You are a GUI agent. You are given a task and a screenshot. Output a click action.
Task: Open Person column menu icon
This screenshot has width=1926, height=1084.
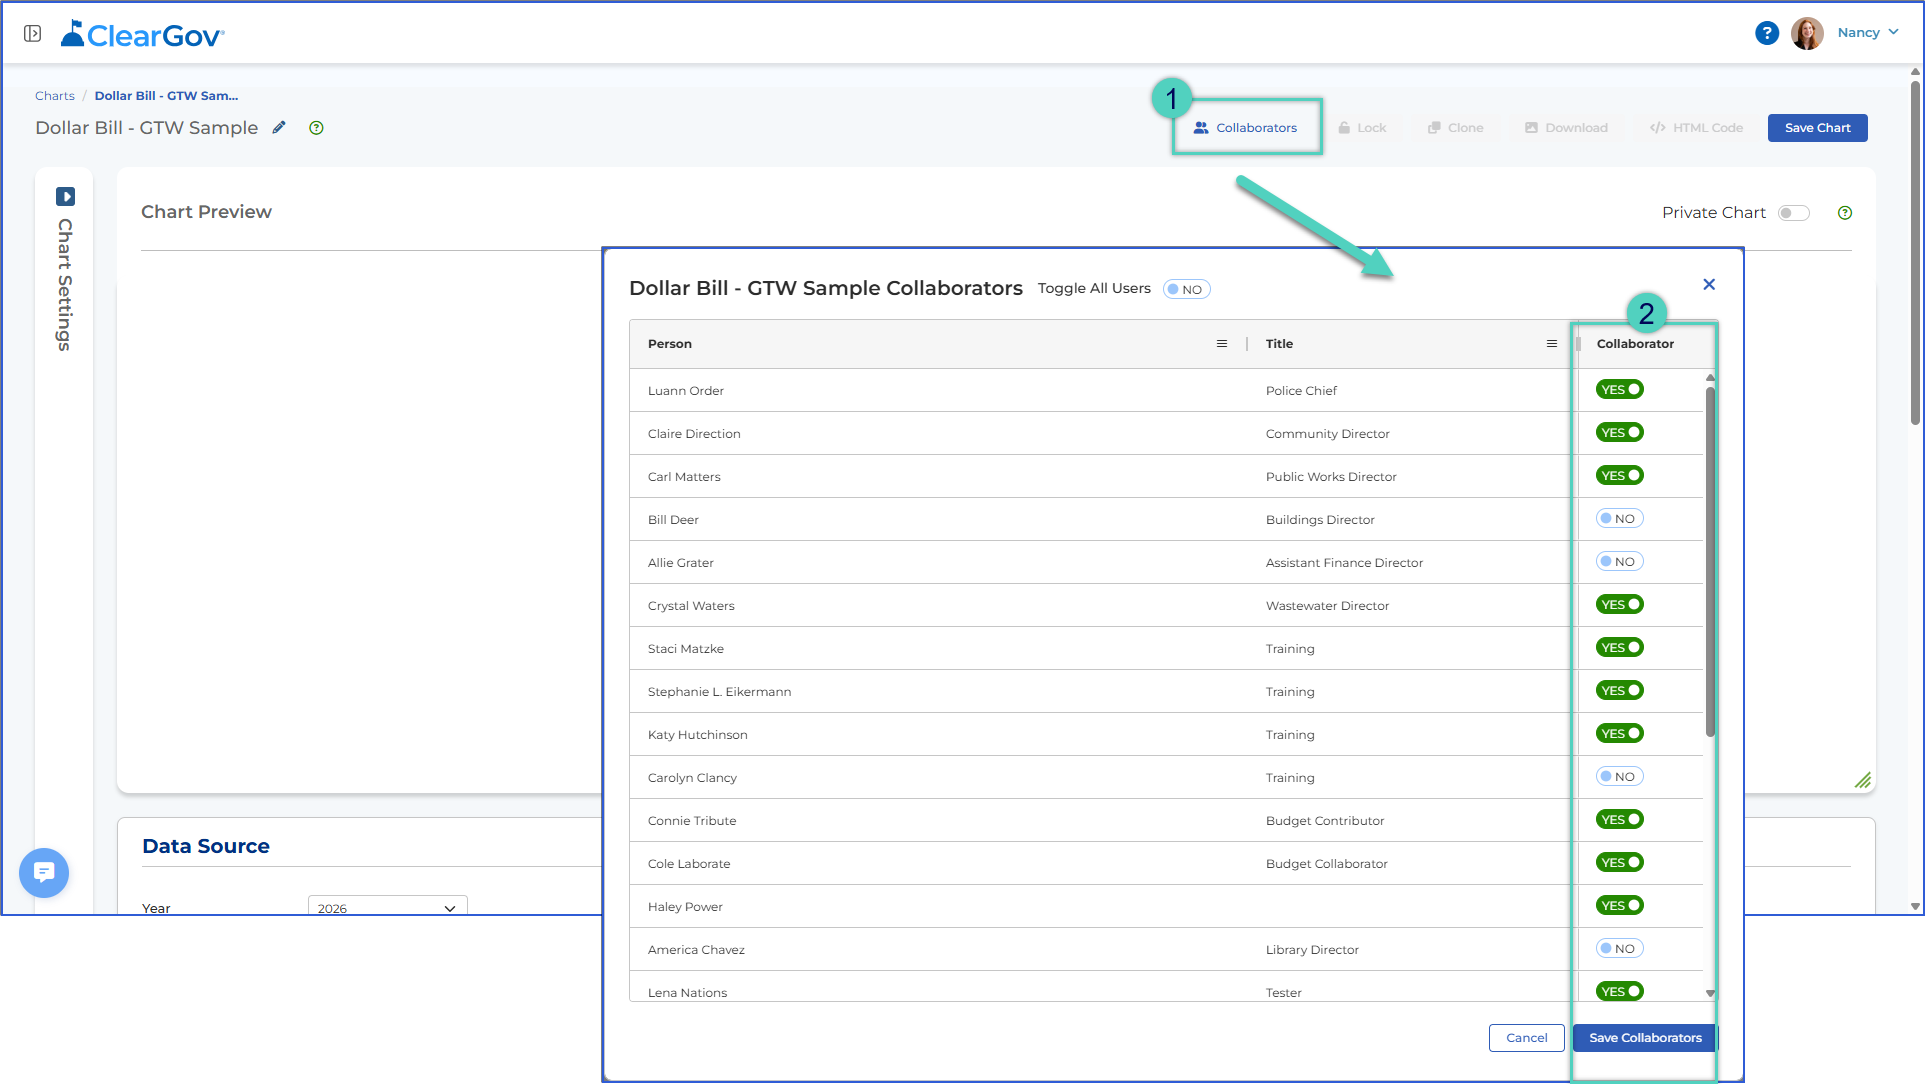(1222, 344)
